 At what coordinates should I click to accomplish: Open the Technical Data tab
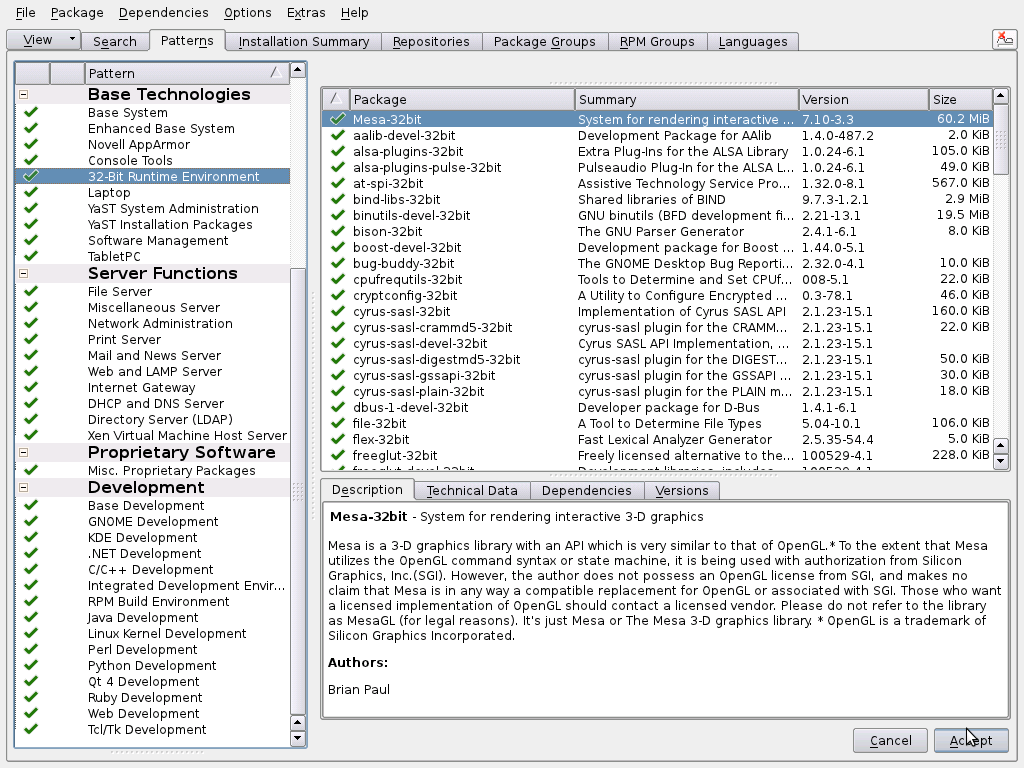click(x=472, y=490)
